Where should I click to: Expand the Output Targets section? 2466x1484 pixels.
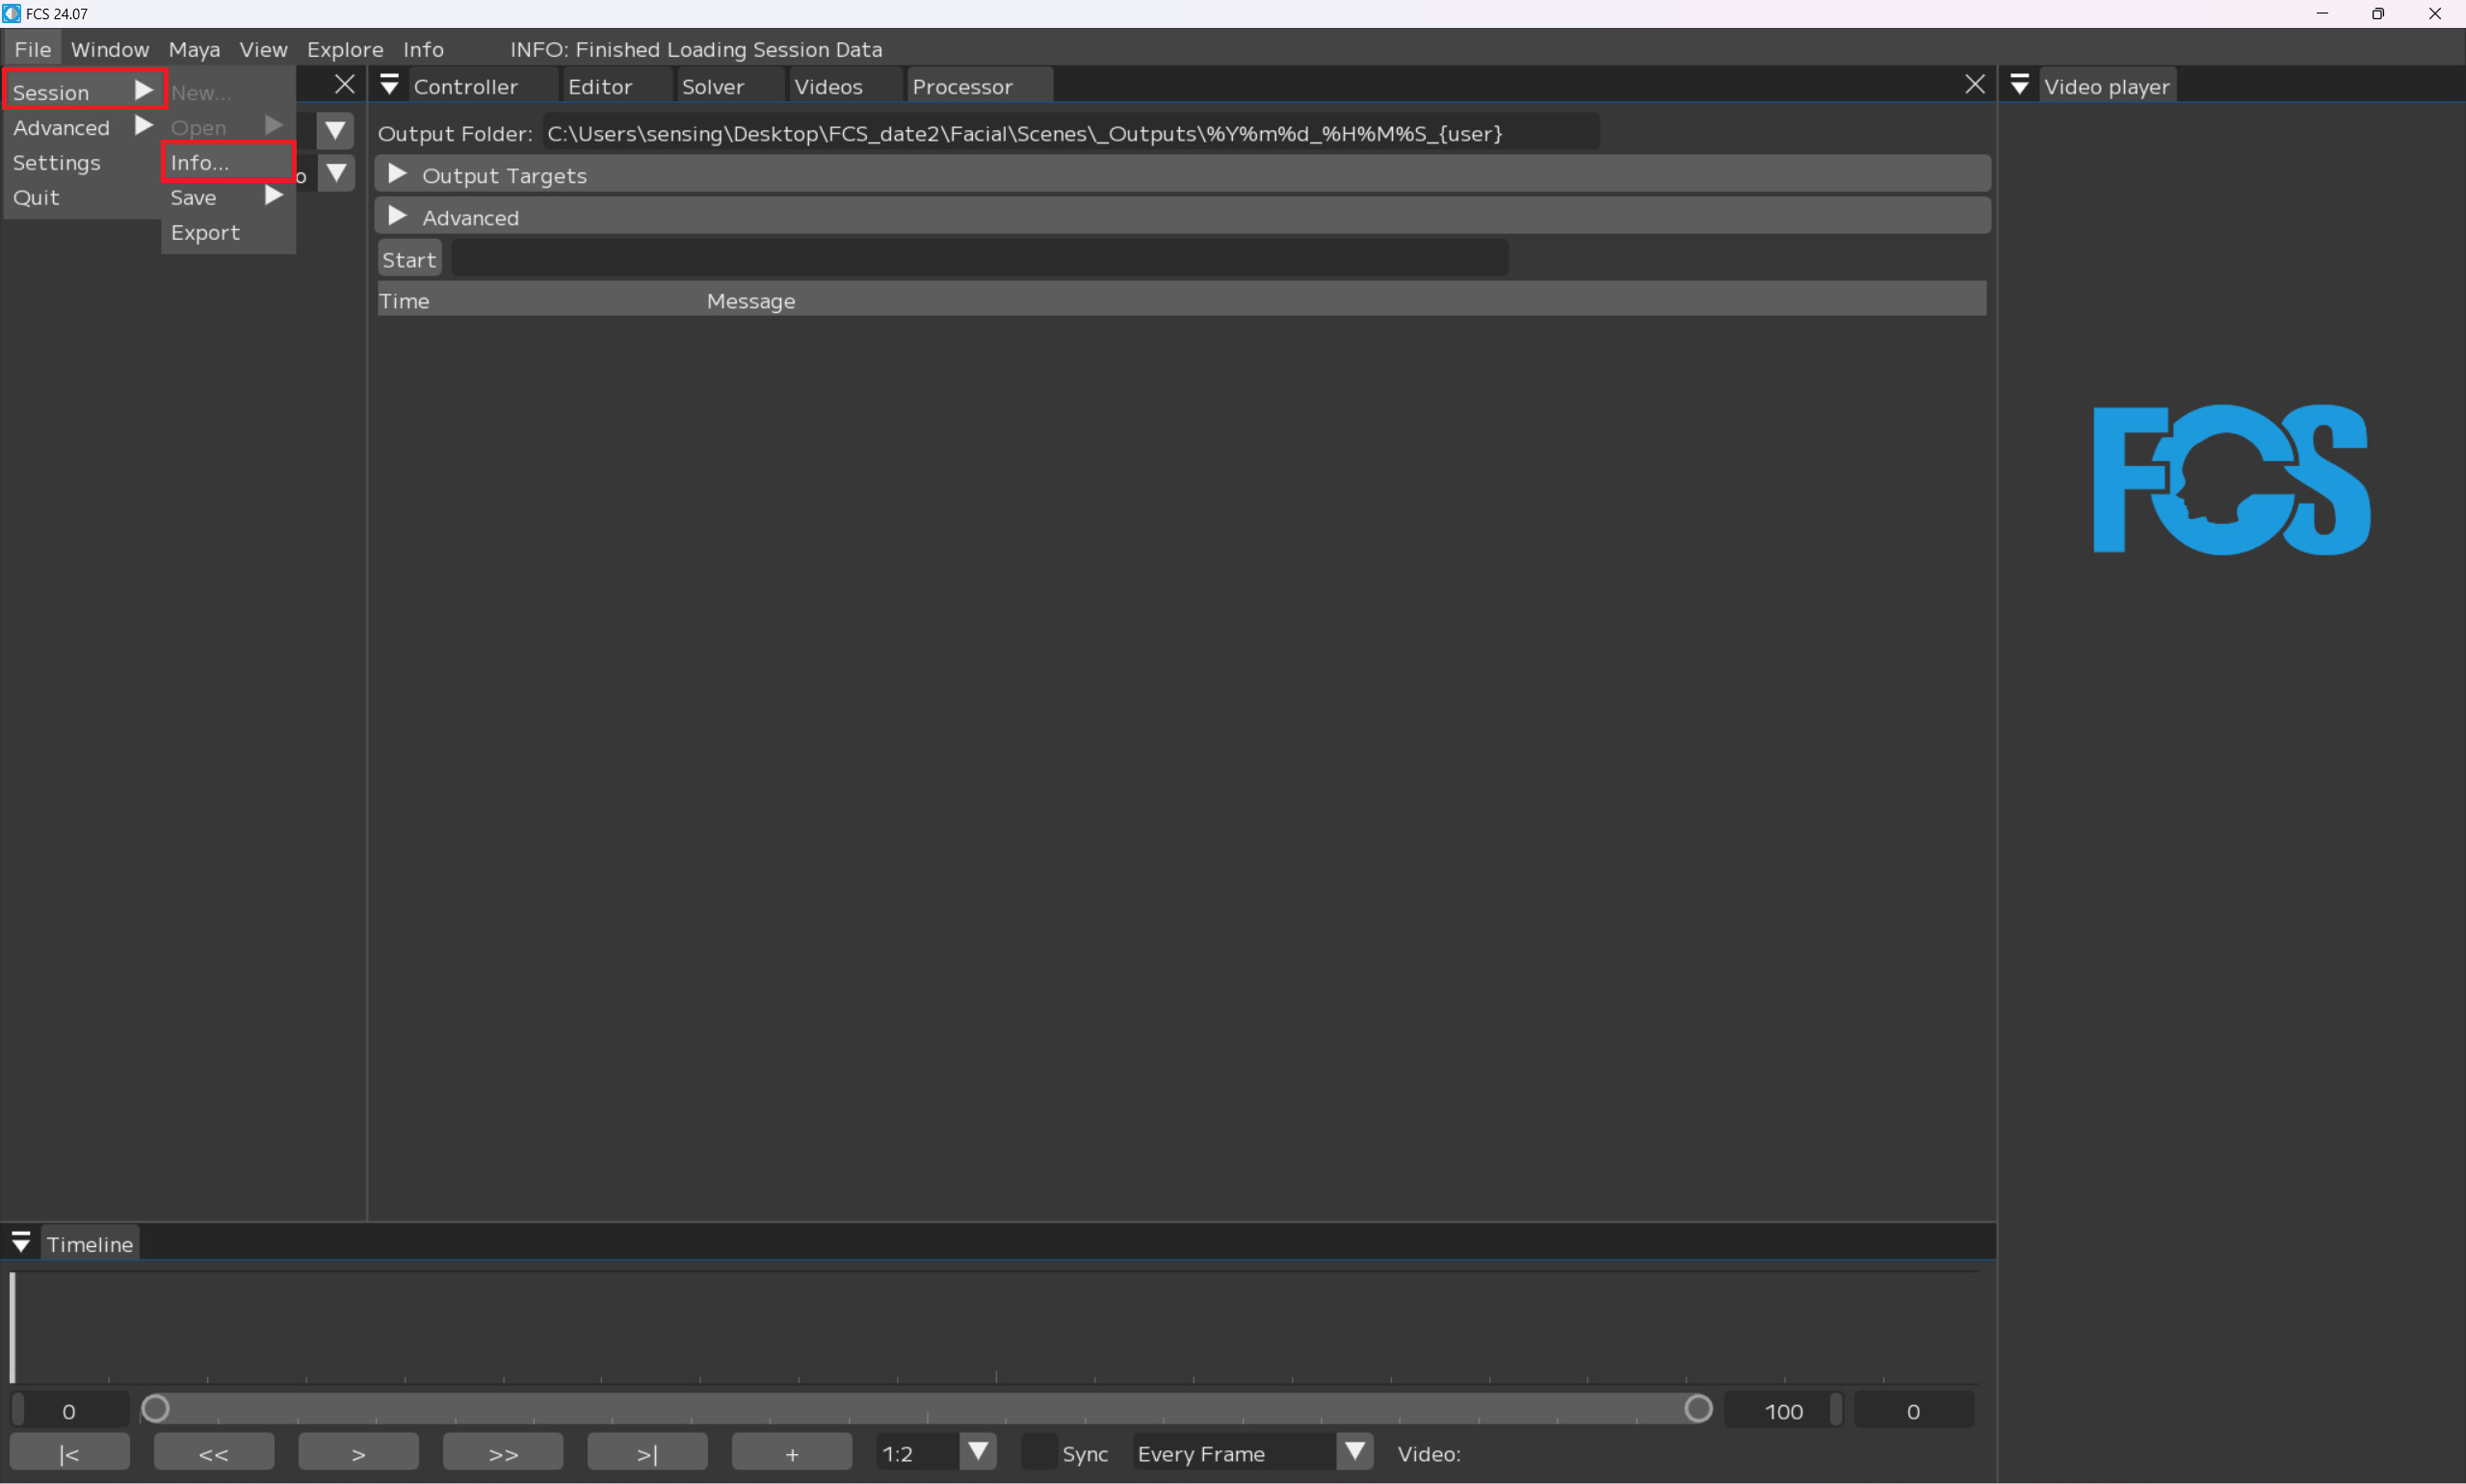click(397, 175)
